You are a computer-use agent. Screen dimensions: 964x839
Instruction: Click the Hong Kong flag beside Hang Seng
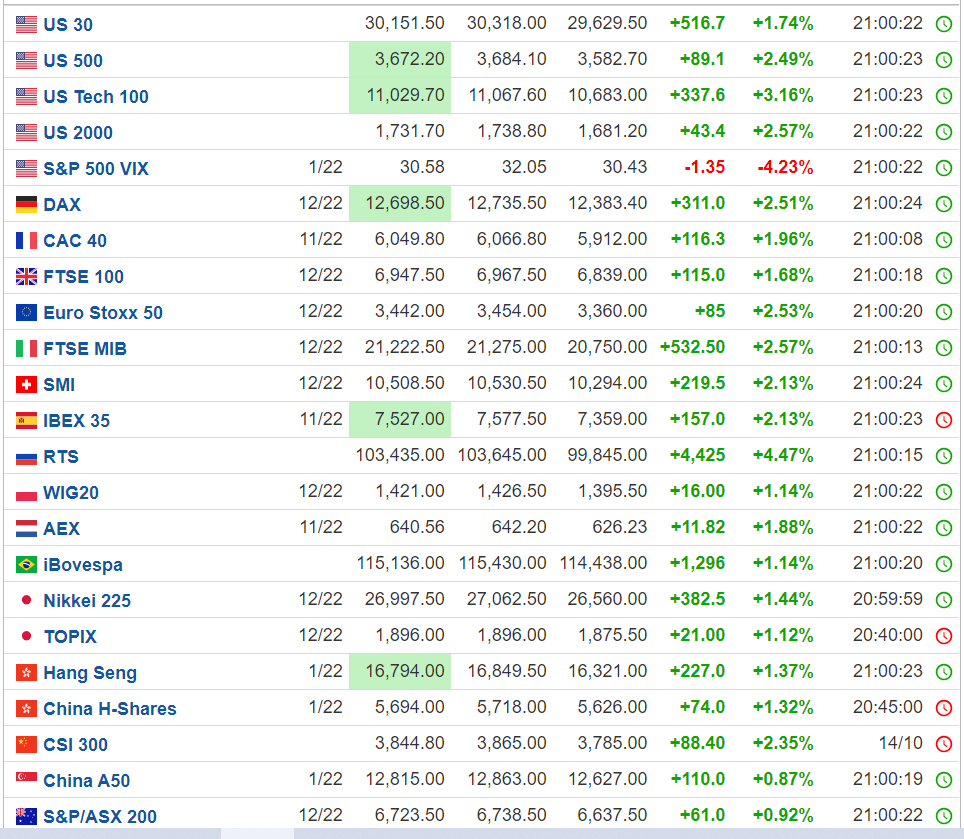tap(26, 672)
